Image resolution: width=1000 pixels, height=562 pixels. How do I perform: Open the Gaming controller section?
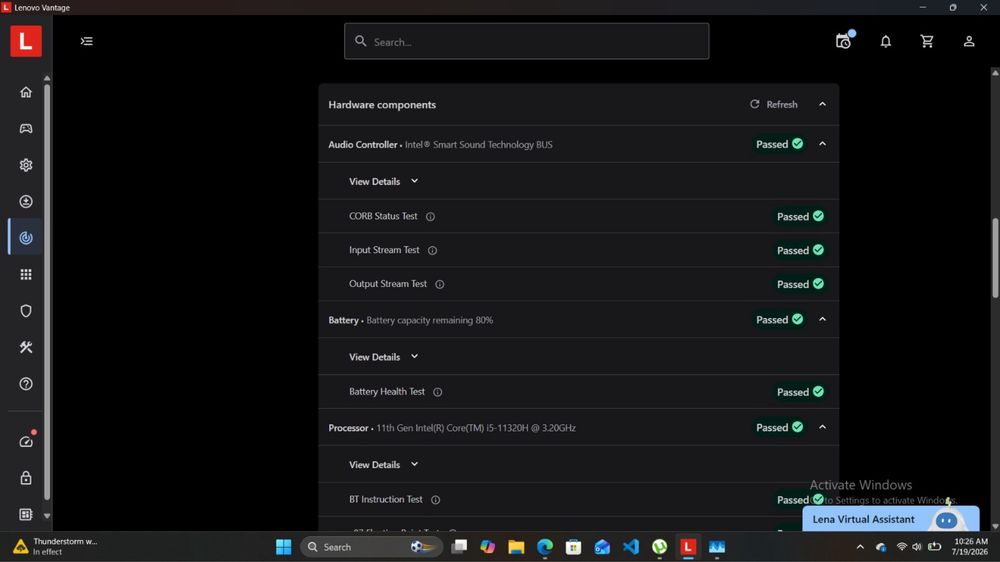click(x=26, y=128)
